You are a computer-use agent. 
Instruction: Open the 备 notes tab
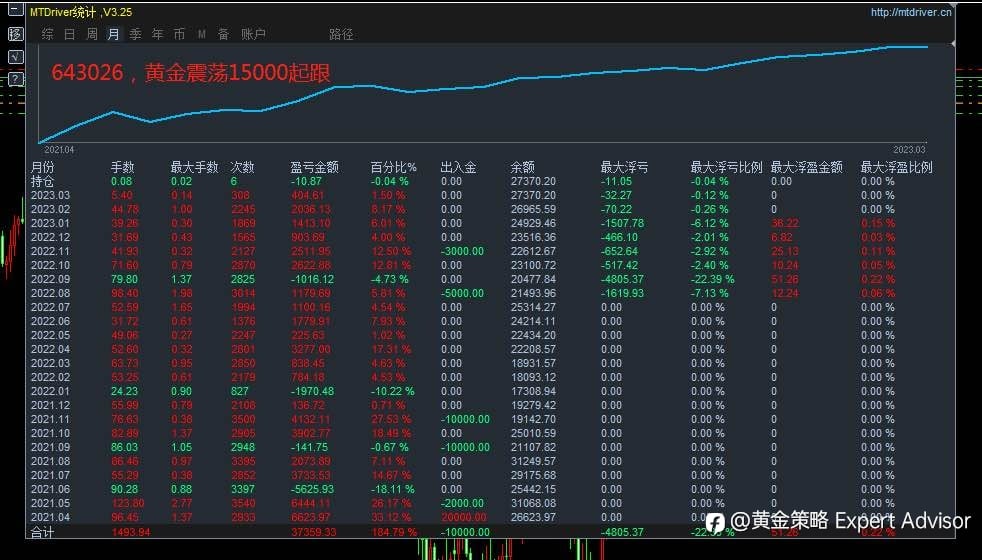coord(224,34)
